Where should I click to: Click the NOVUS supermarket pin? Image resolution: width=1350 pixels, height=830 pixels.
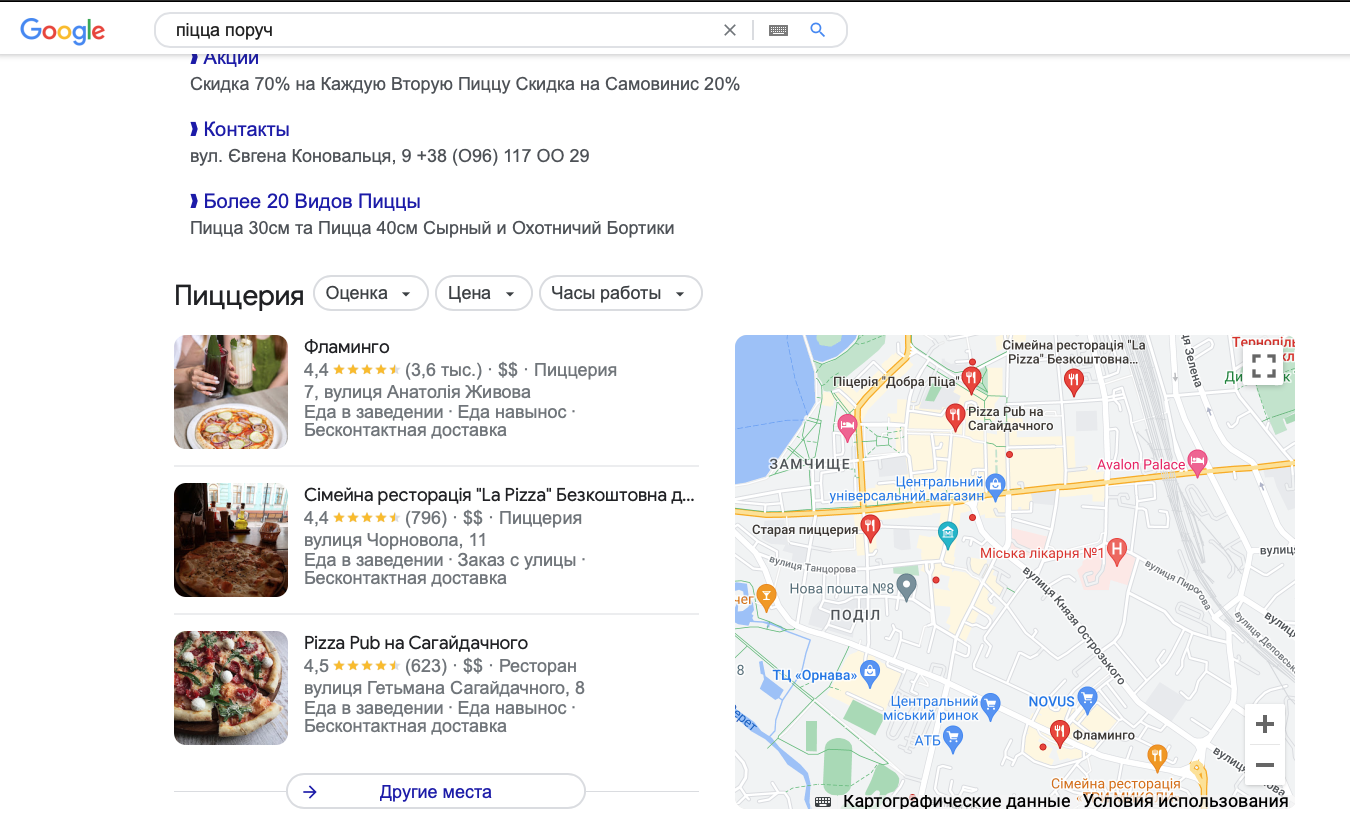[1088, 699]
